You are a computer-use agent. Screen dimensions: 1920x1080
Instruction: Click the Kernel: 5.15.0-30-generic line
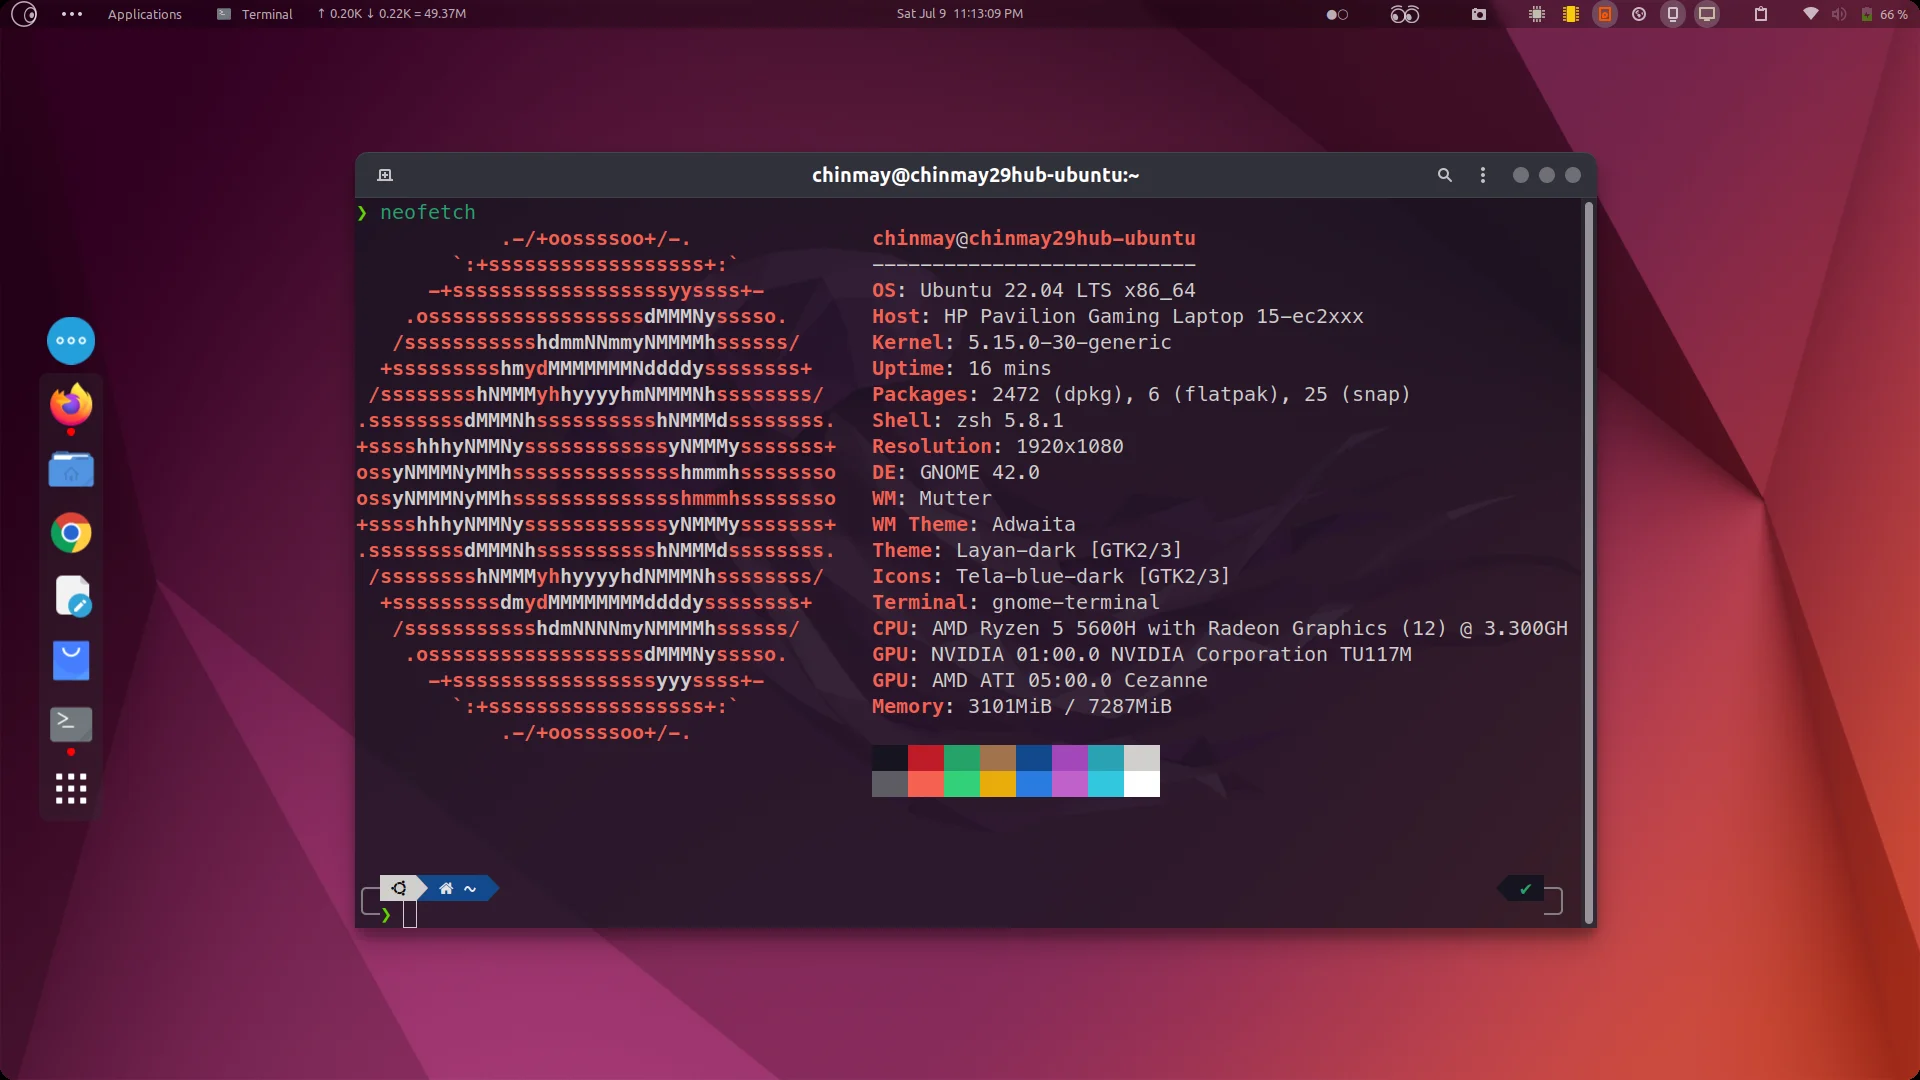tap(1022, 342)
